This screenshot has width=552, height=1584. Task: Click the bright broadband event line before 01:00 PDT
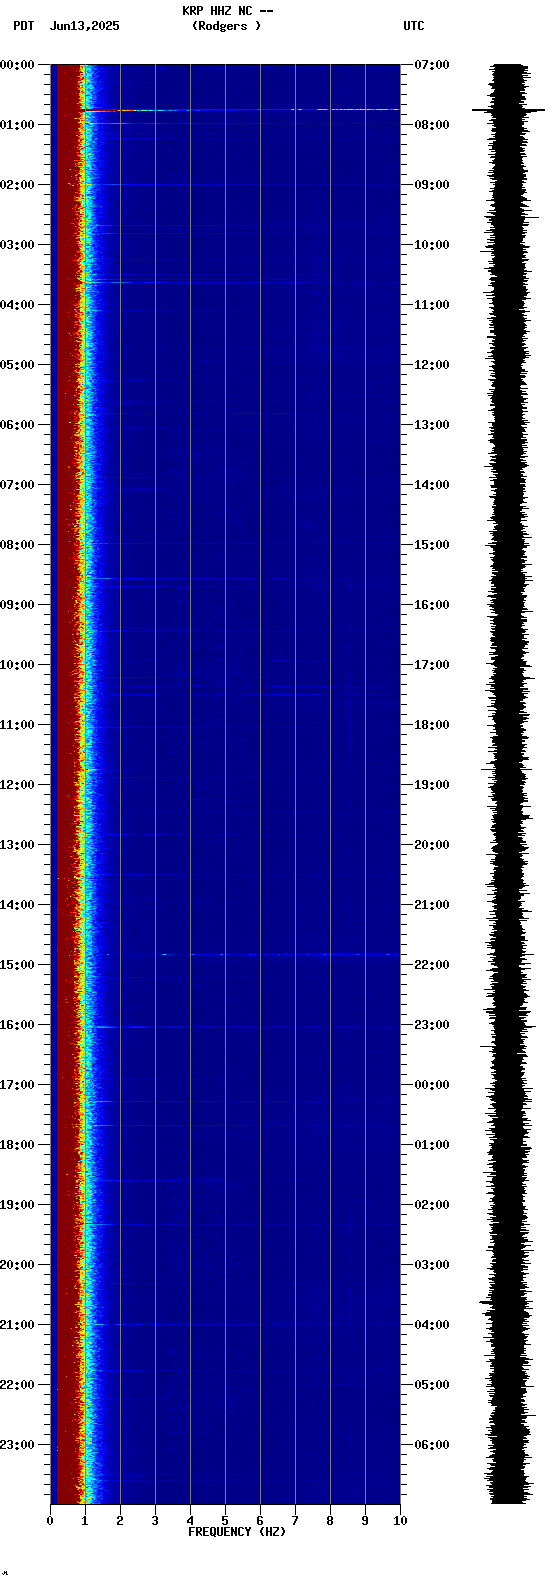pyautogui.click(x=240, y=110)
